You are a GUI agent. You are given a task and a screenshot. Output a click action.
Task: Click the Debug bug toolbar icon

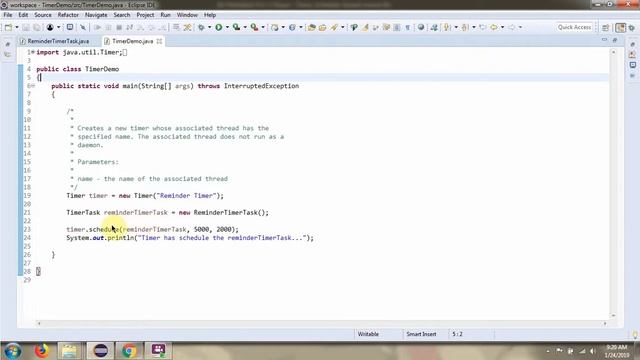point(201,27)
